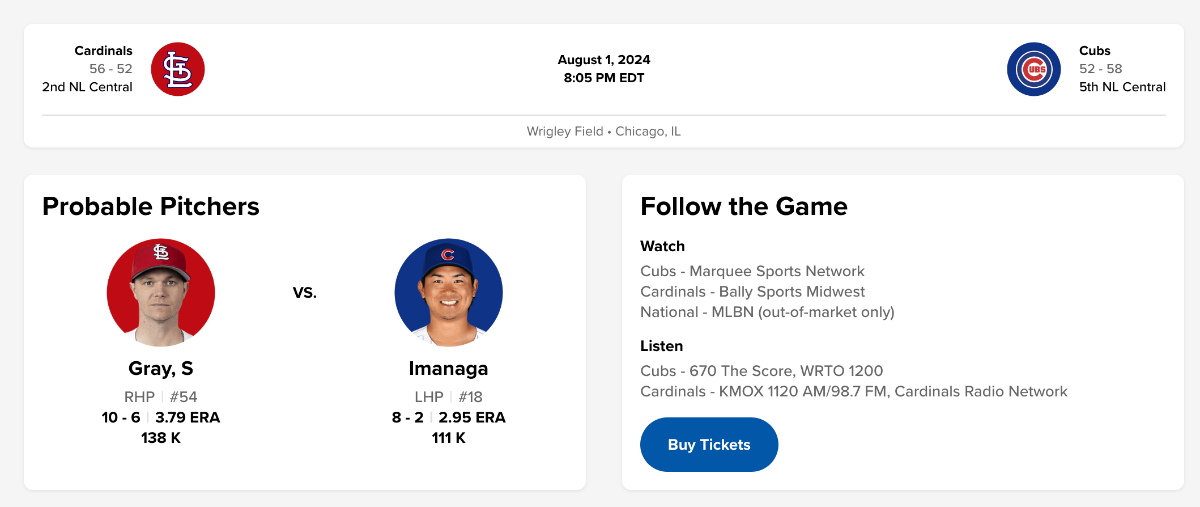Image resolution: width=1200 pixels, height=507 pixels.
Task: Click the Probable Pitchers heading
Action: coord(151,207)
